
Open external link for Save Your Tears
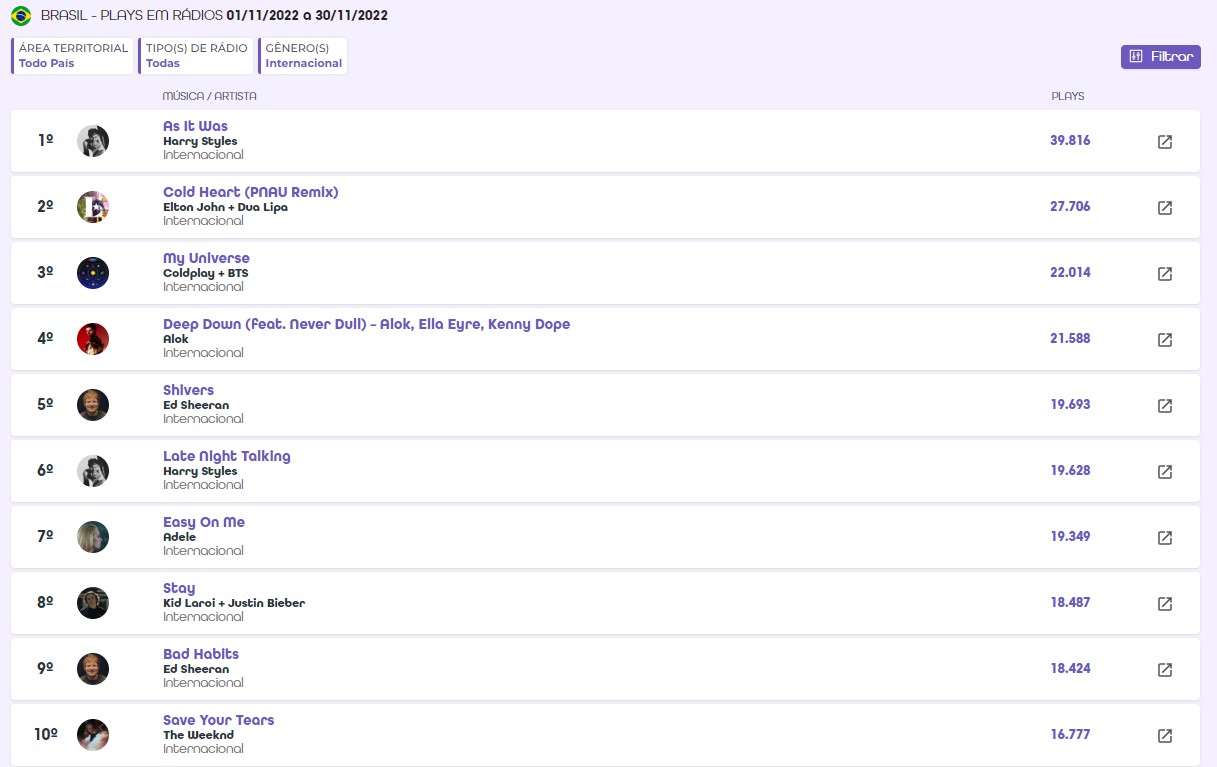pyautogui.click(x=1164, y=736)
